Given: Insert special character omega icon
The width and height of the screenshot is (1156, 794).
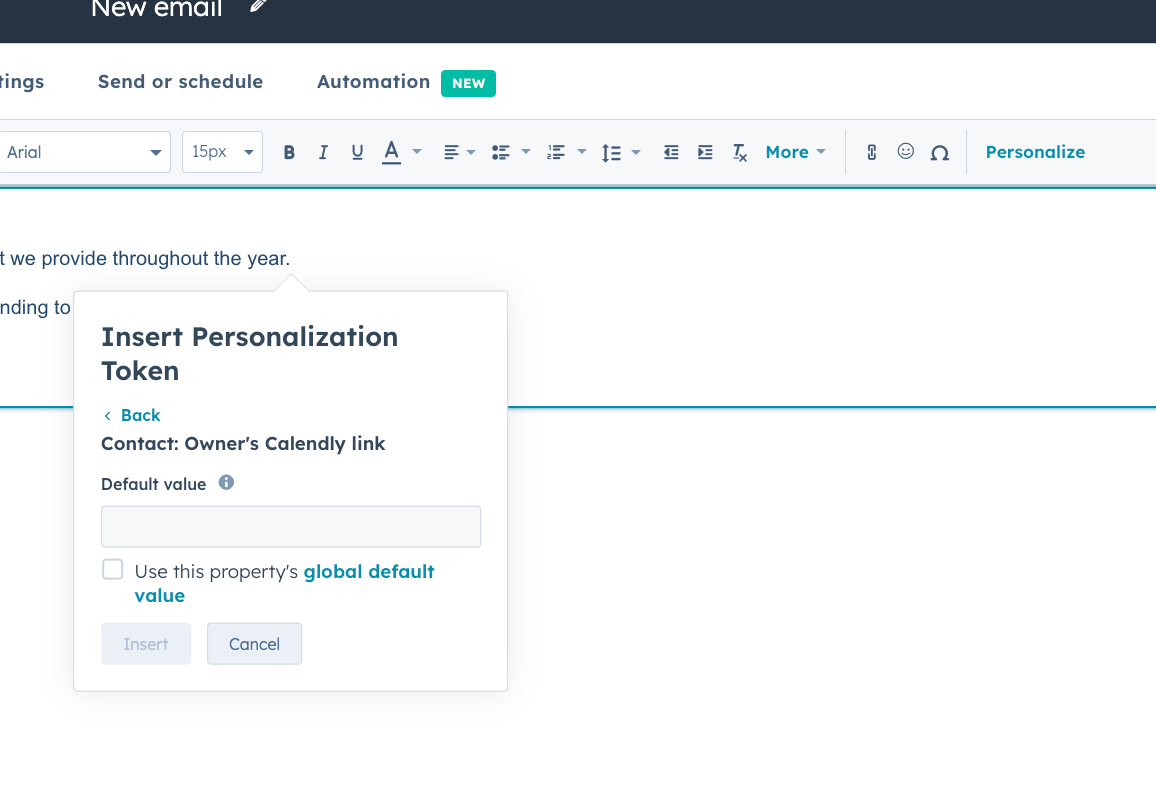Looking at the screenshot, I should tap(940, 153).
